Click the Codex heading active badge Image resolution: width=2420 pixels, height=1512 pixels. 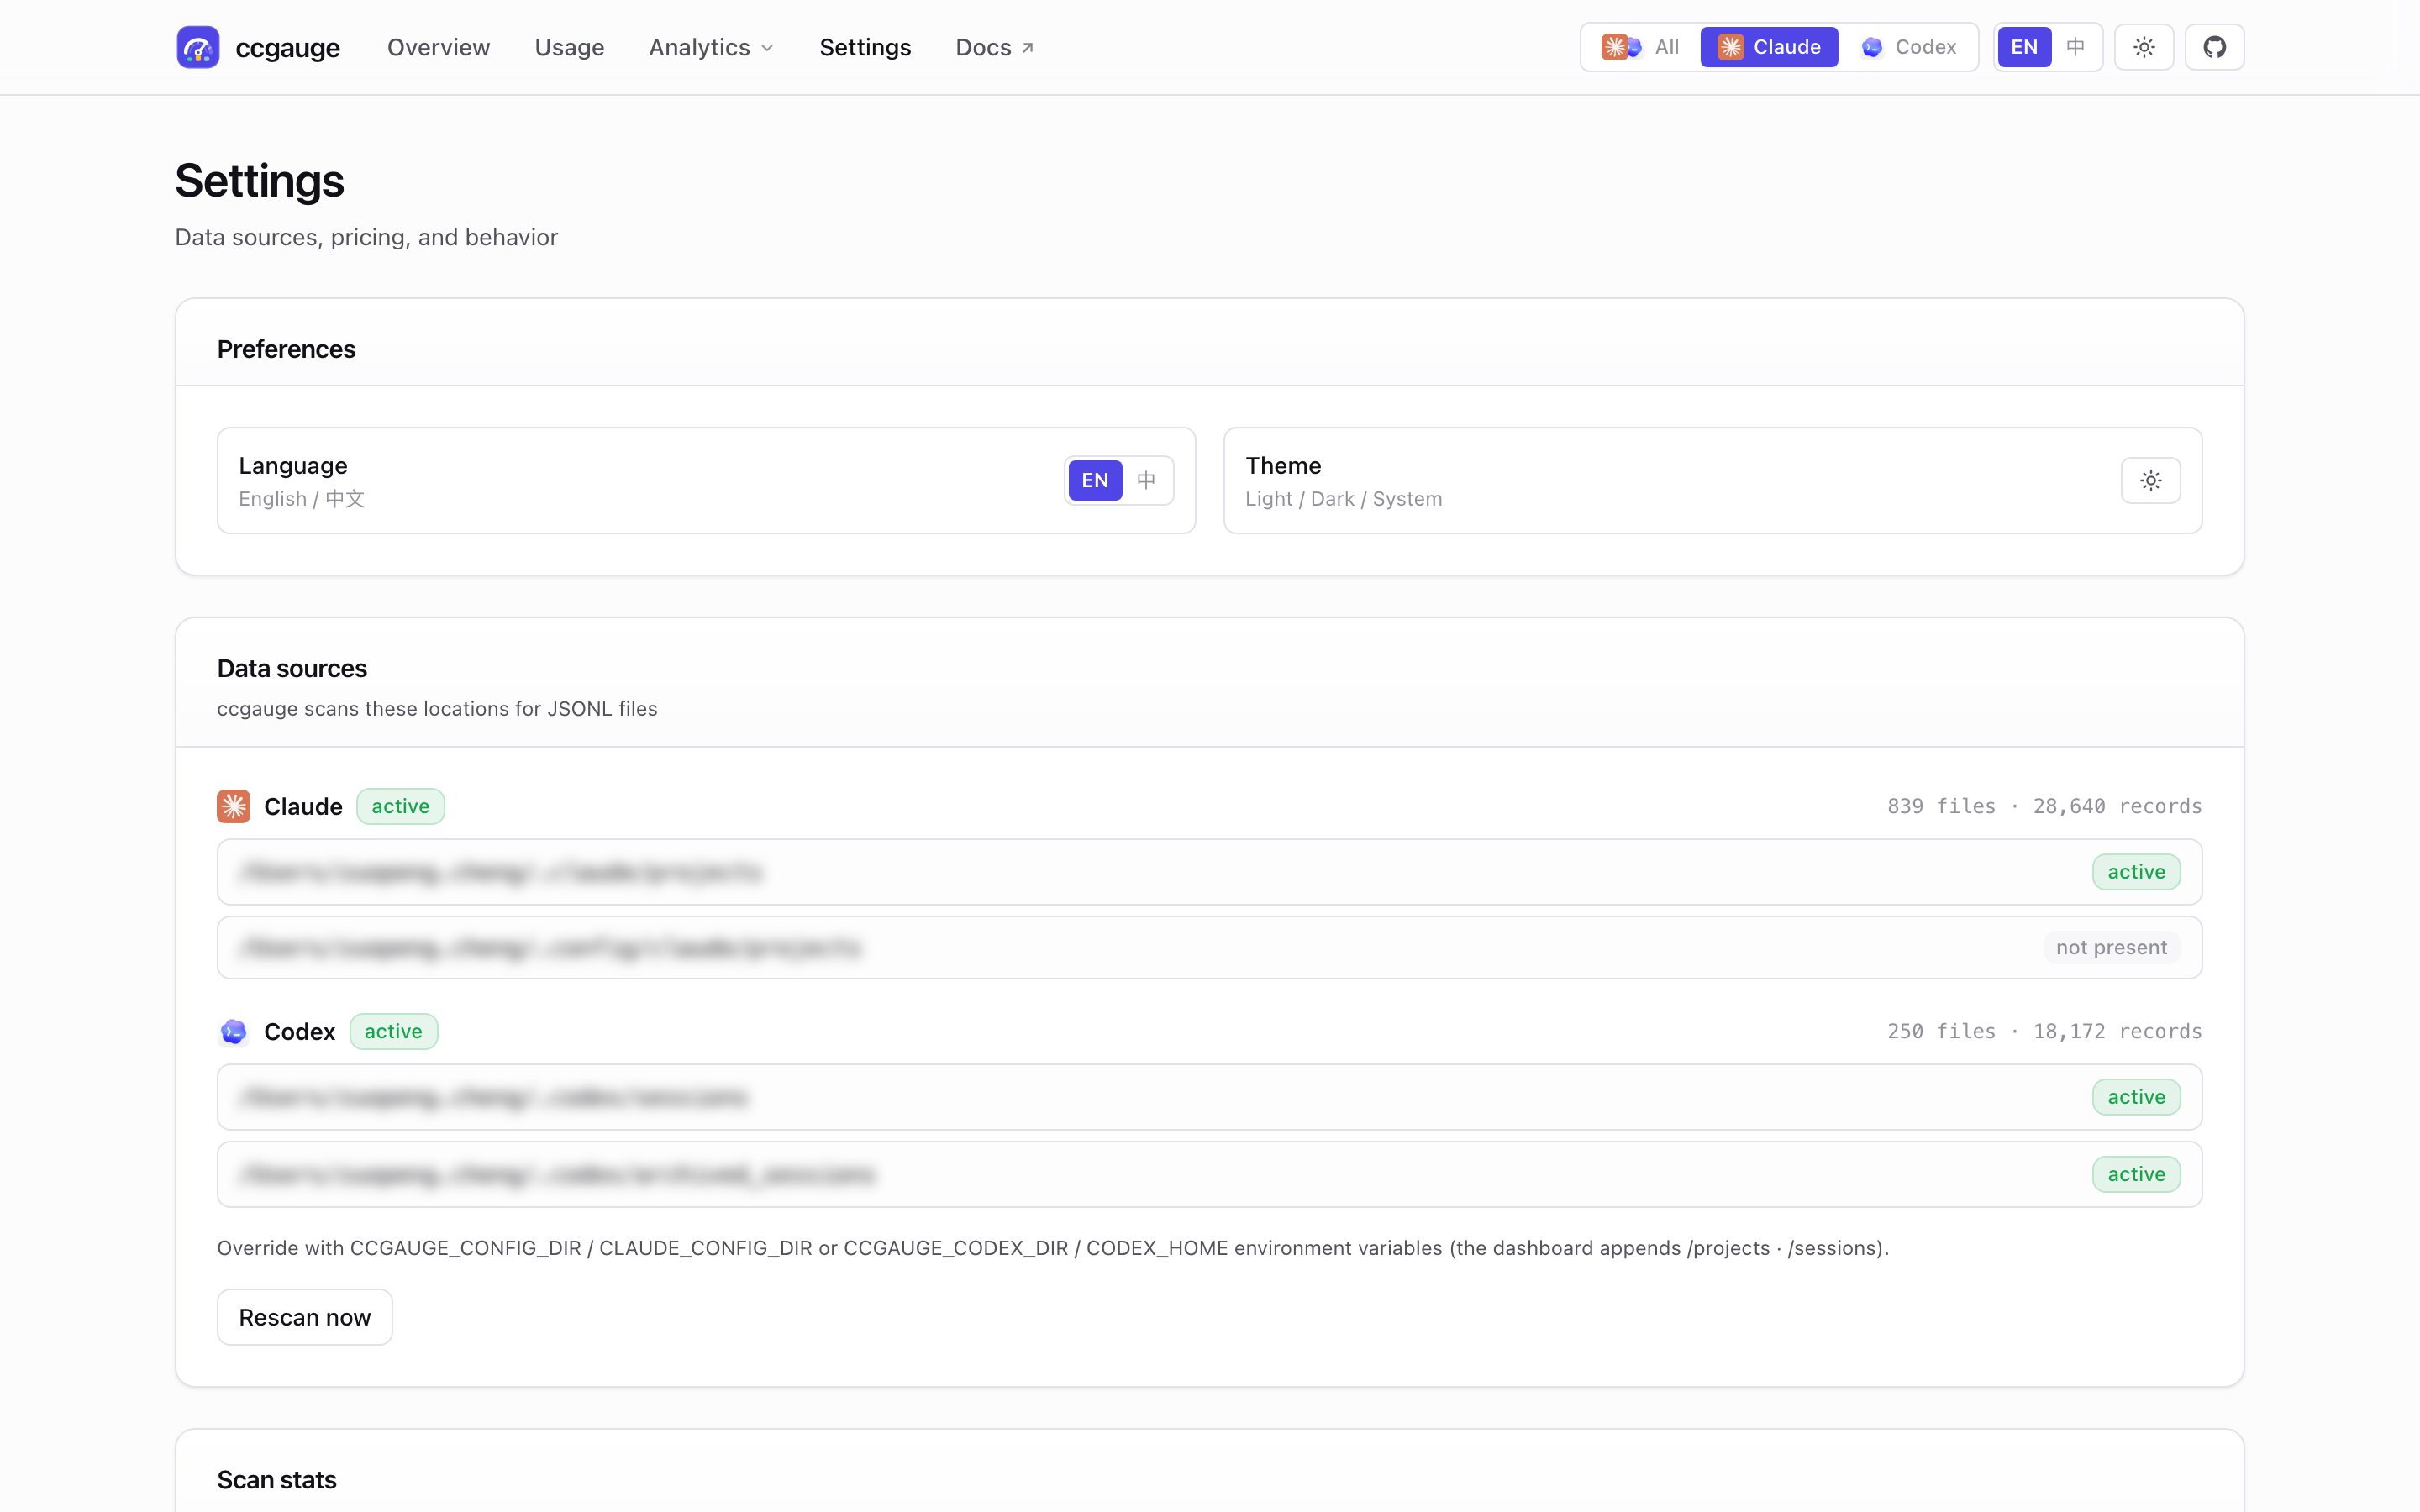click(x=393, y=1031)
